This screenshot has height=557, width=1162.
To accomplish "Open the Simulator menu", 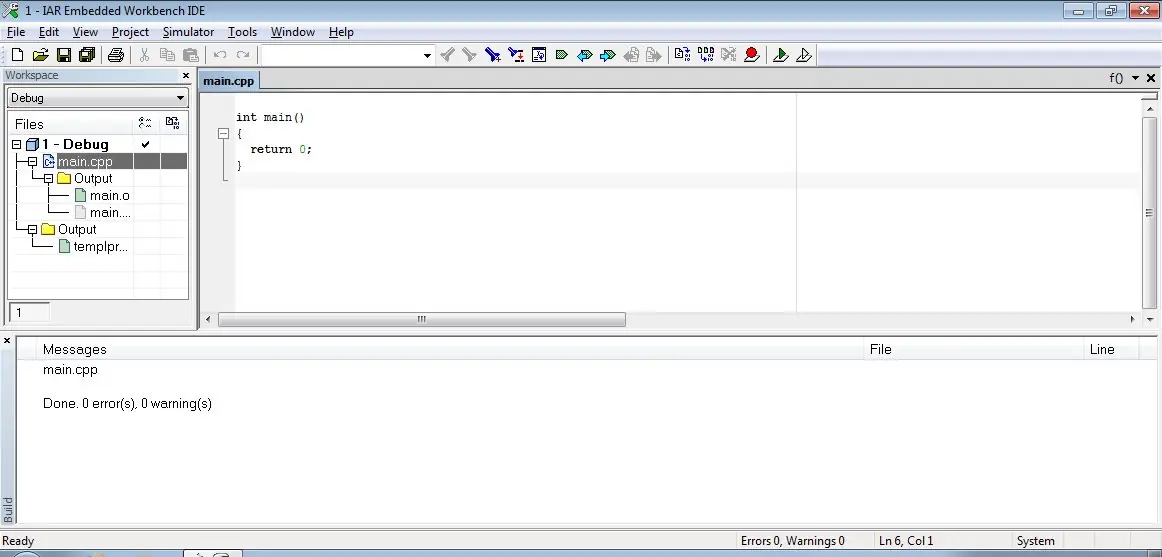I will point(188,32).
